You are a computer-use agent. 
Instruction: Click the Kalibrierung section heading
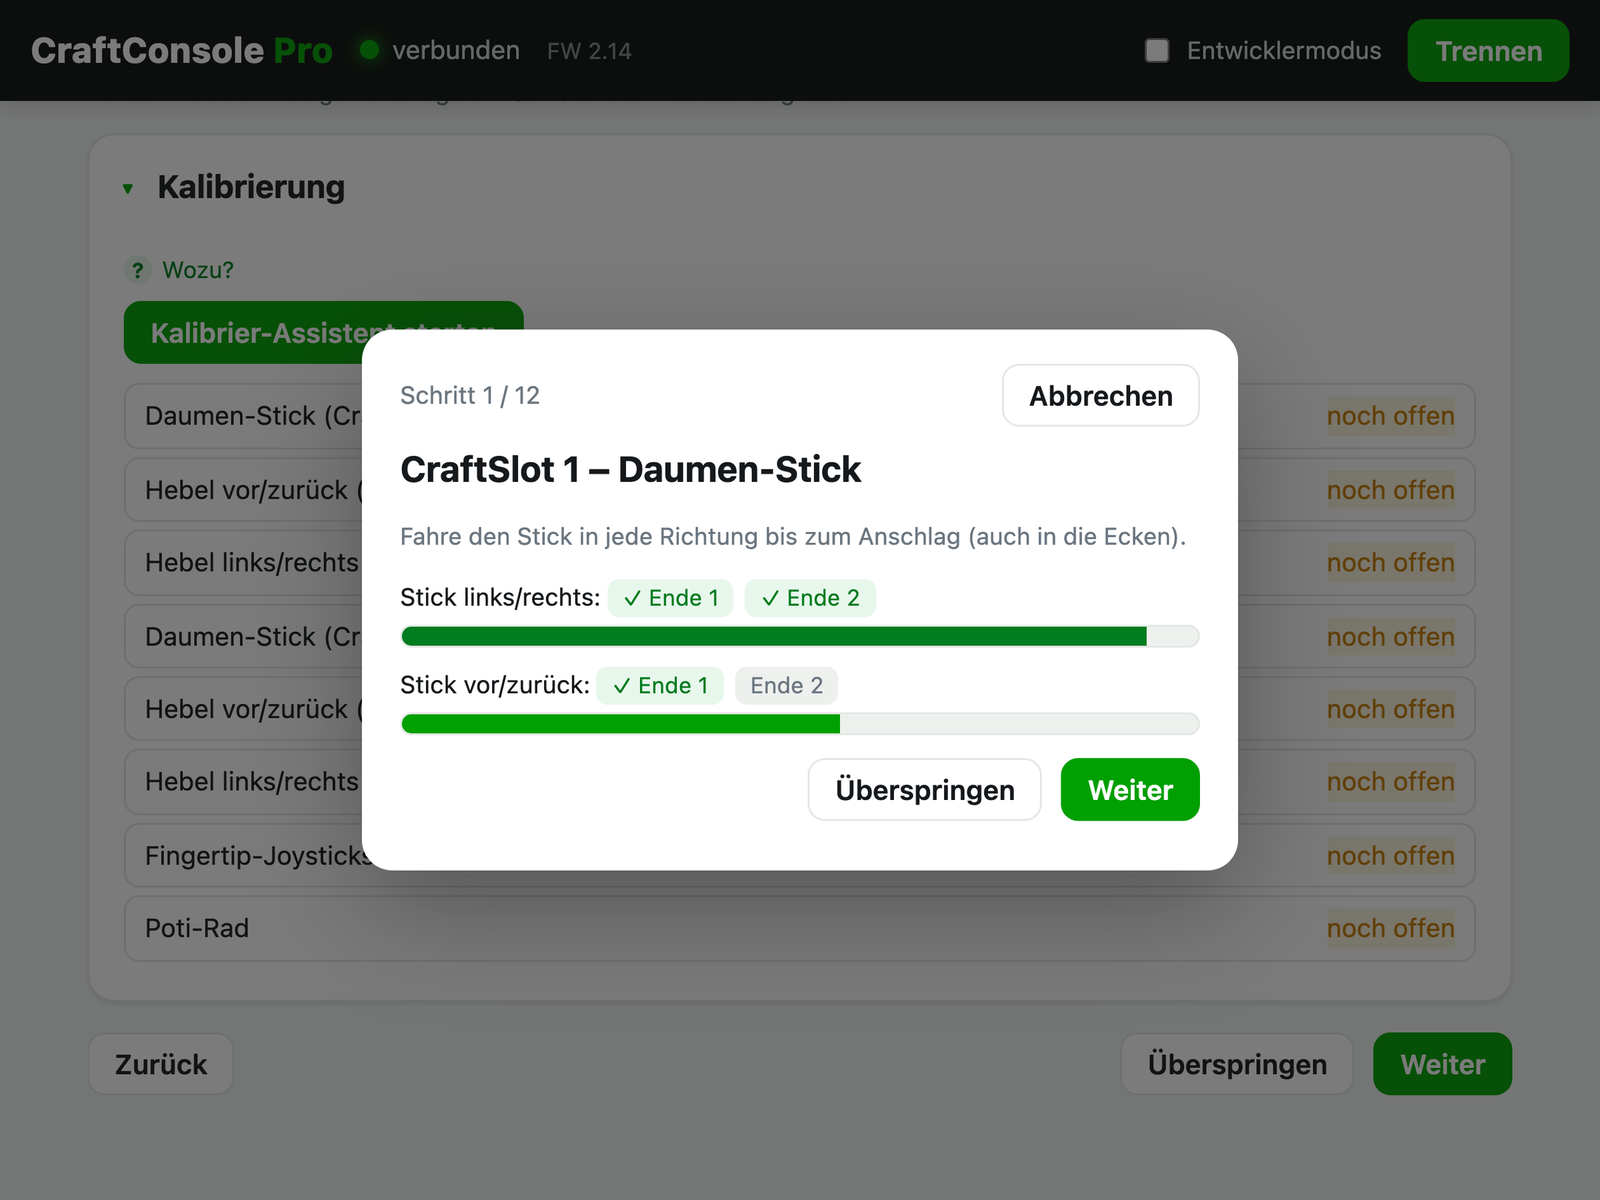[251, 187]
